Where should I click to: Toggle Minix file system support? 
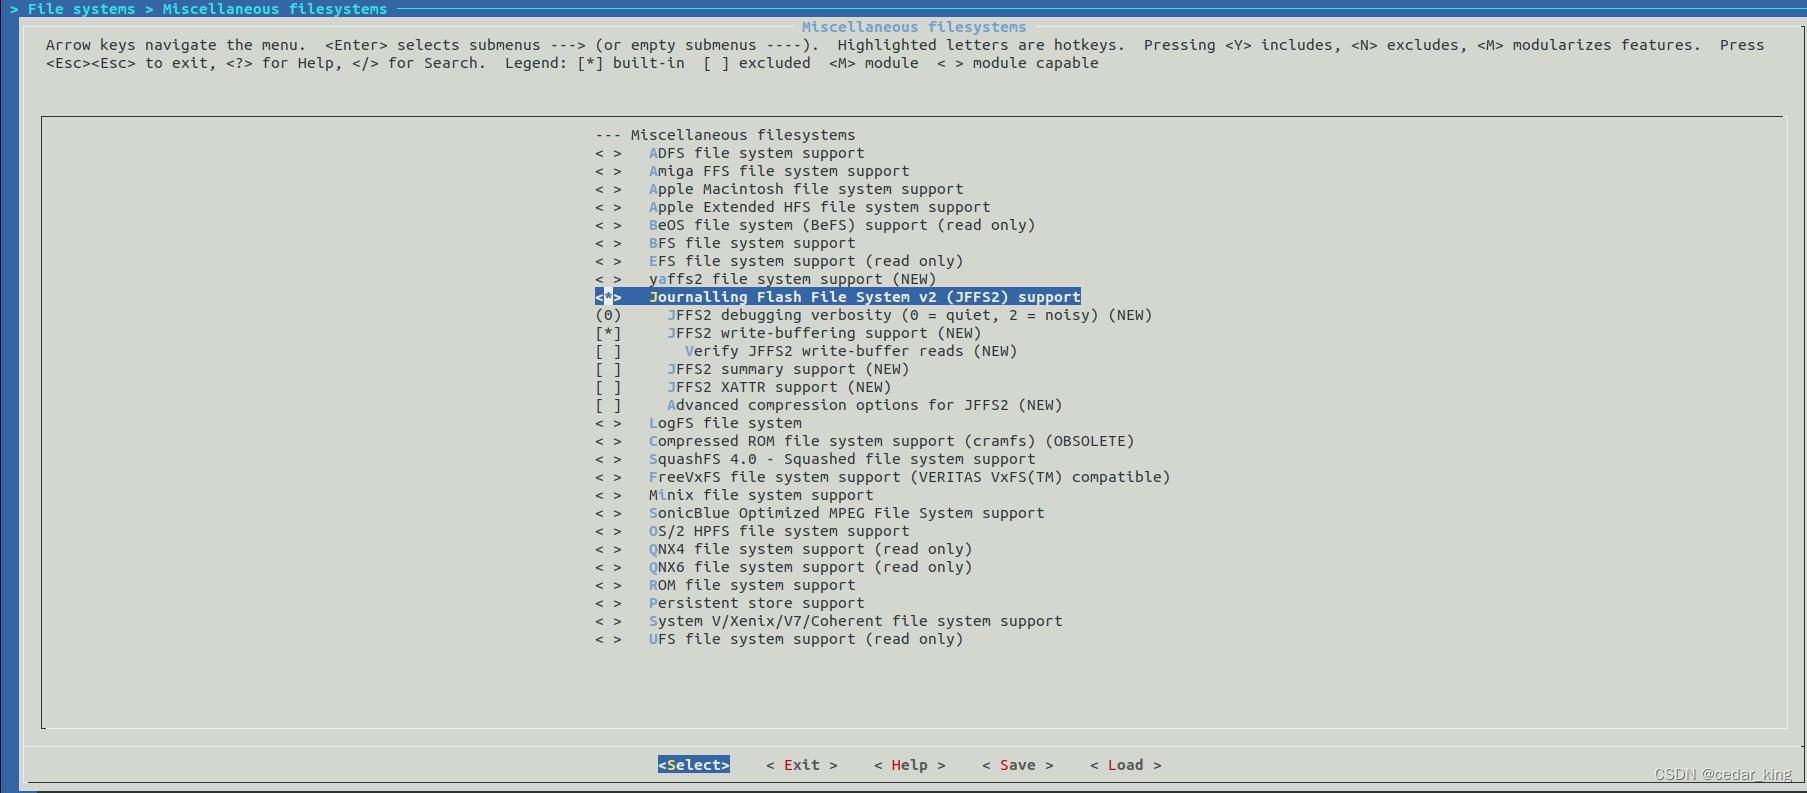(734, 495)
